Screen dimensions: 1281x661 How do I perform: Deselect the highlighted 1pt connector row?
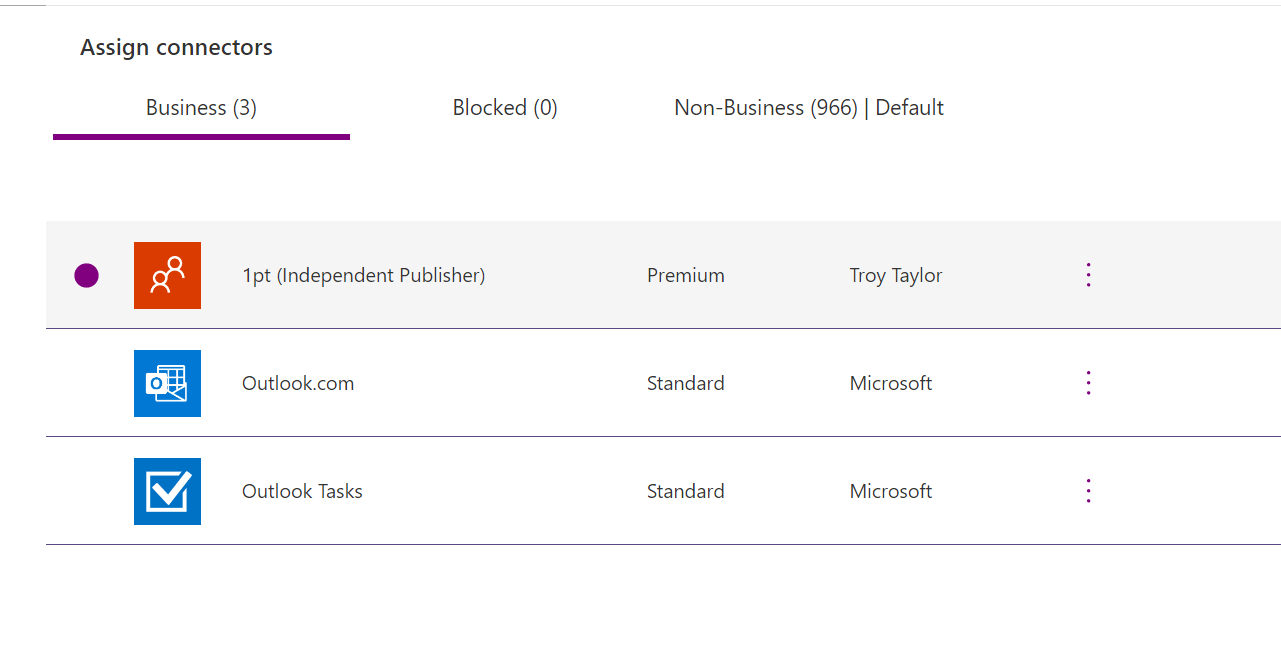click(x=86, y=275)
